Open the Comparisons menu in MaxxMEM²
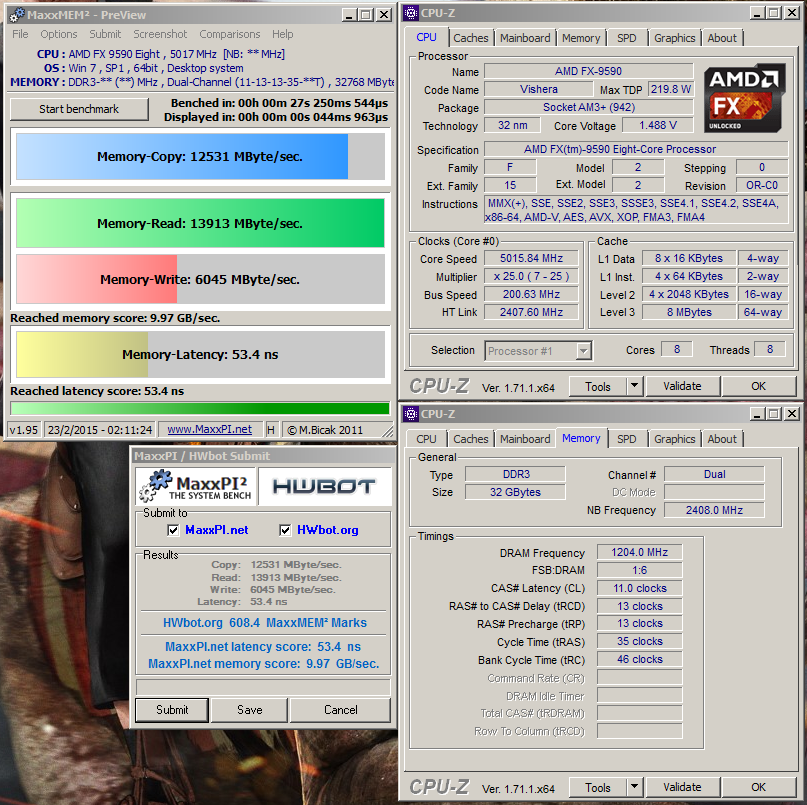This screenshot has height=805, width=807. (x=230, y=34)
